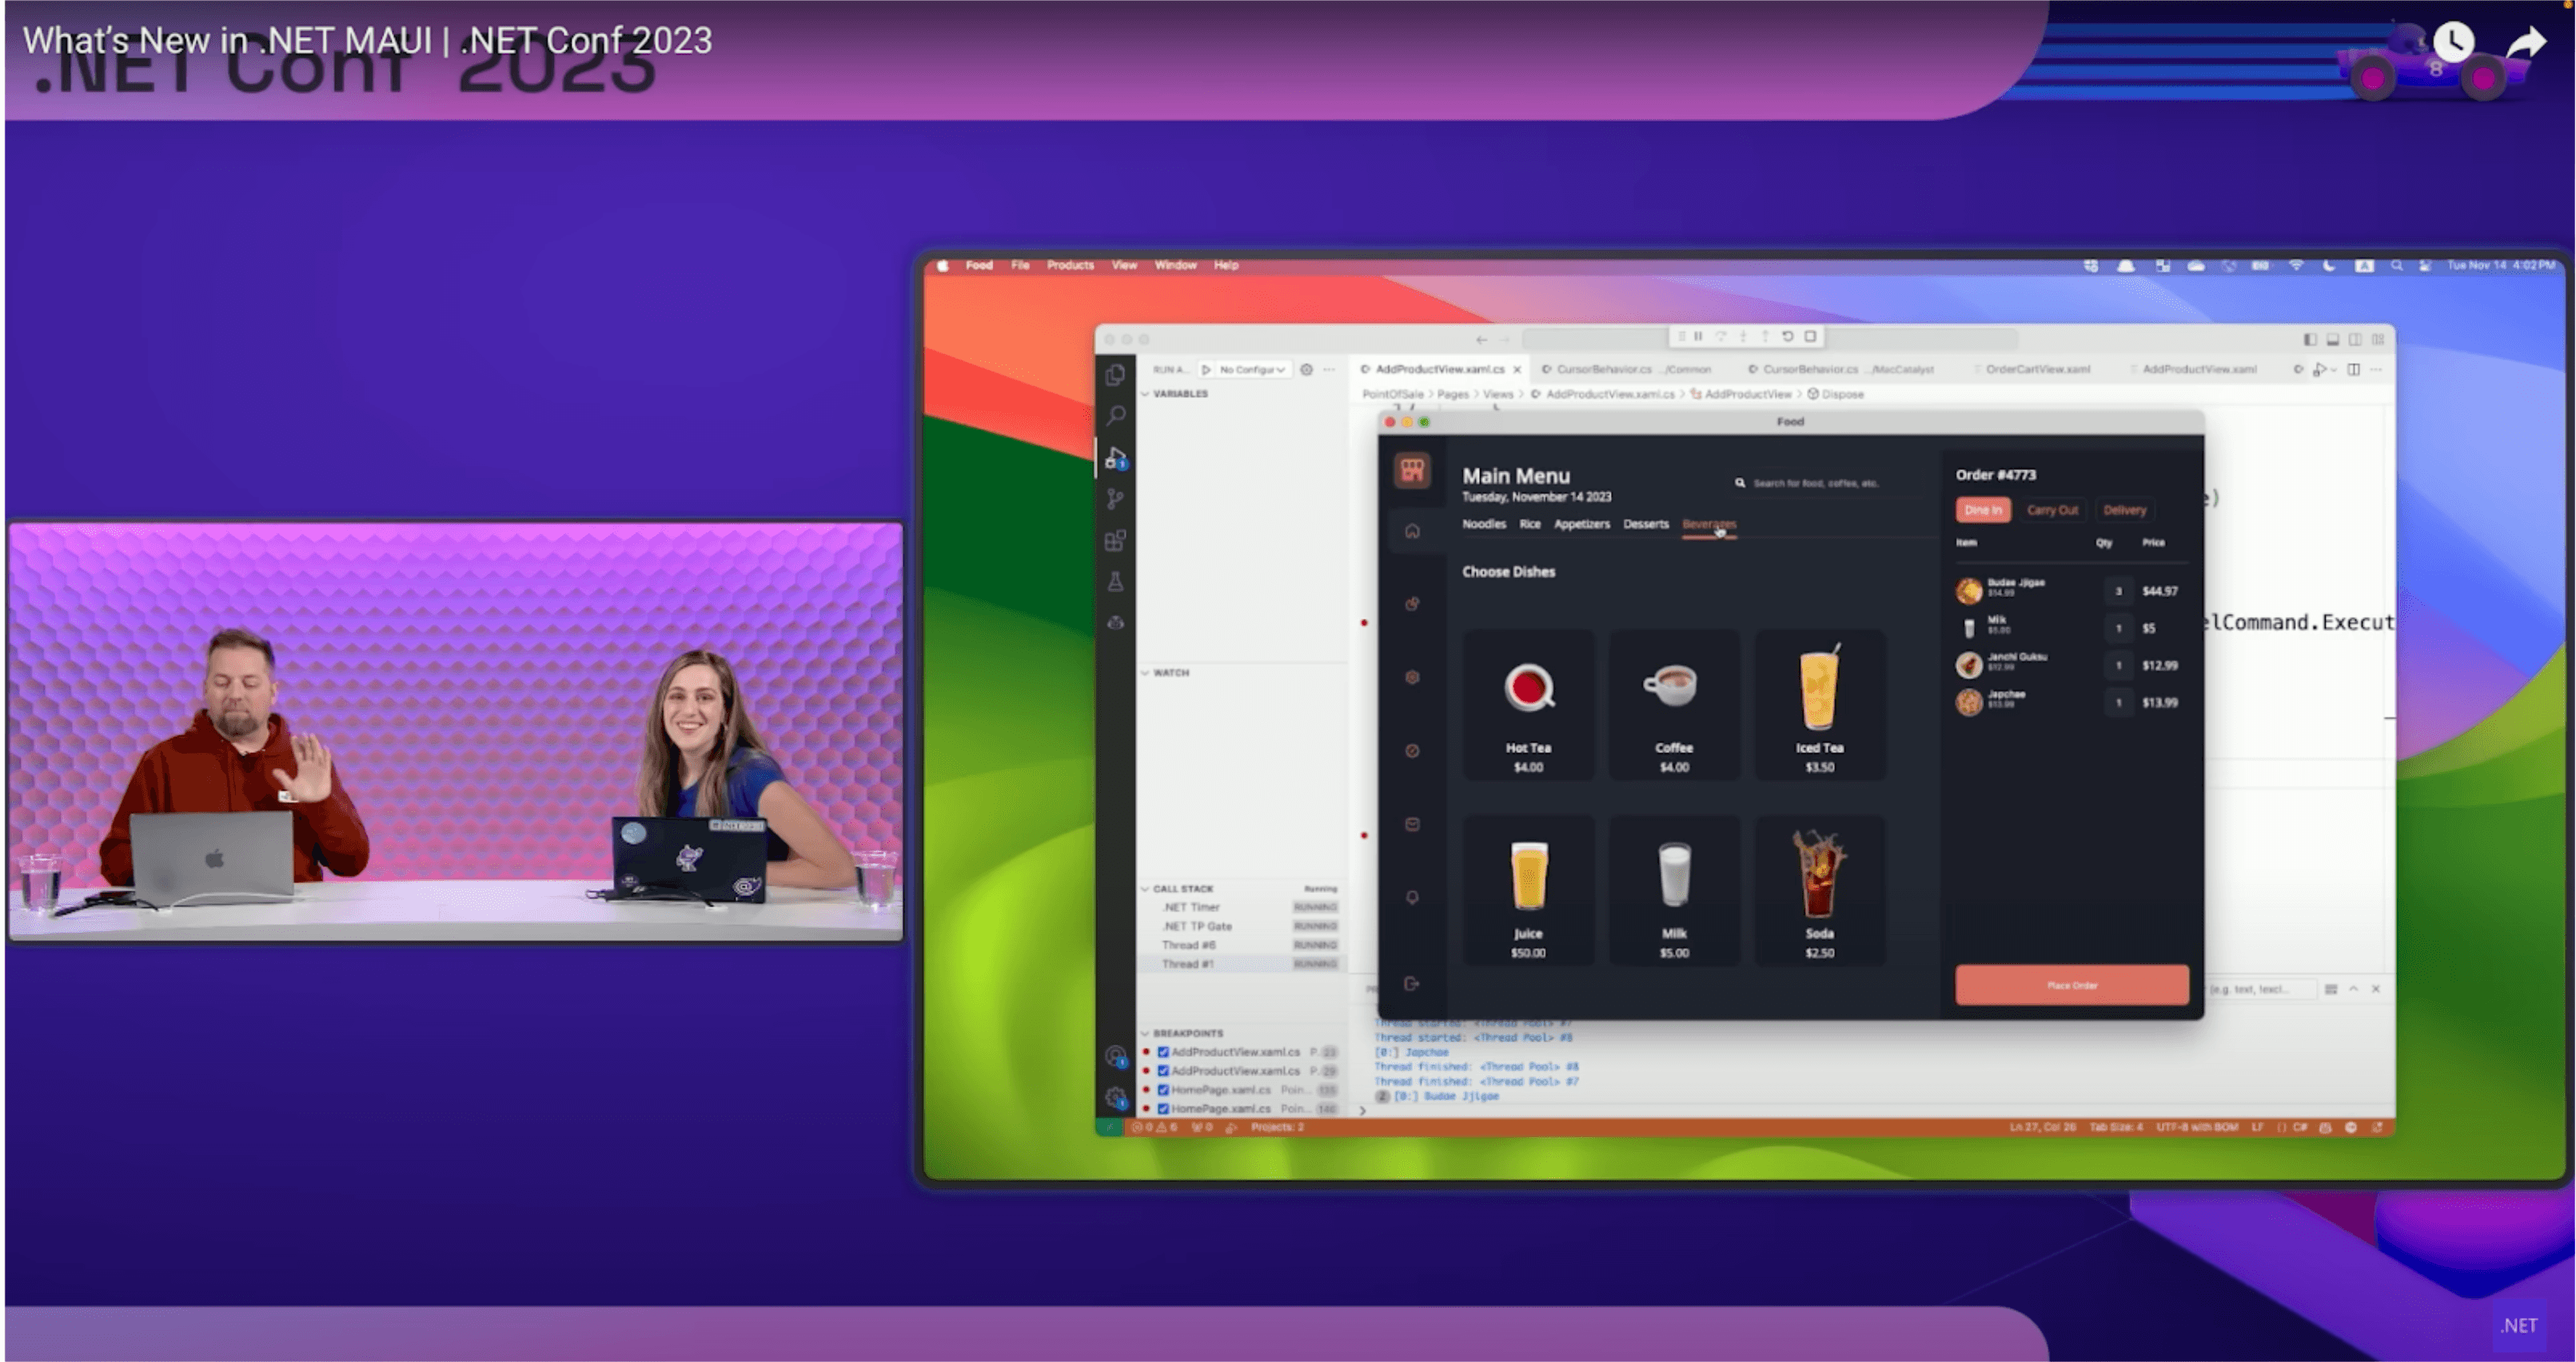Toggle the bottom panel layout icon
2576x1362 pixels.
(x=2333, y=339)
